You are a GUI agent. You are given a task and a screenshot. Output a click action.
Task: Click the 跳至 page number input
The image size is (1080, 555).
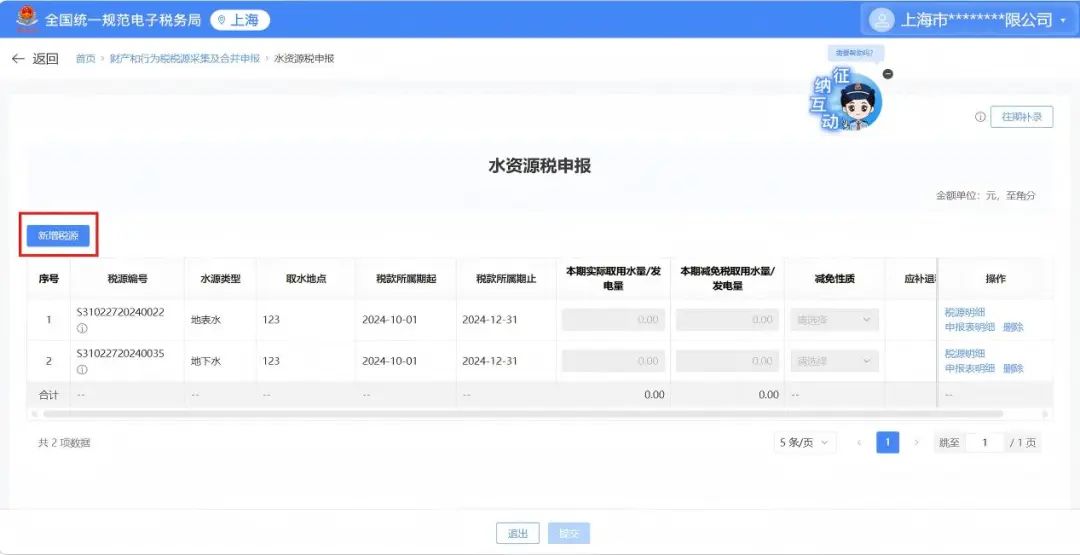click(984, 442)
